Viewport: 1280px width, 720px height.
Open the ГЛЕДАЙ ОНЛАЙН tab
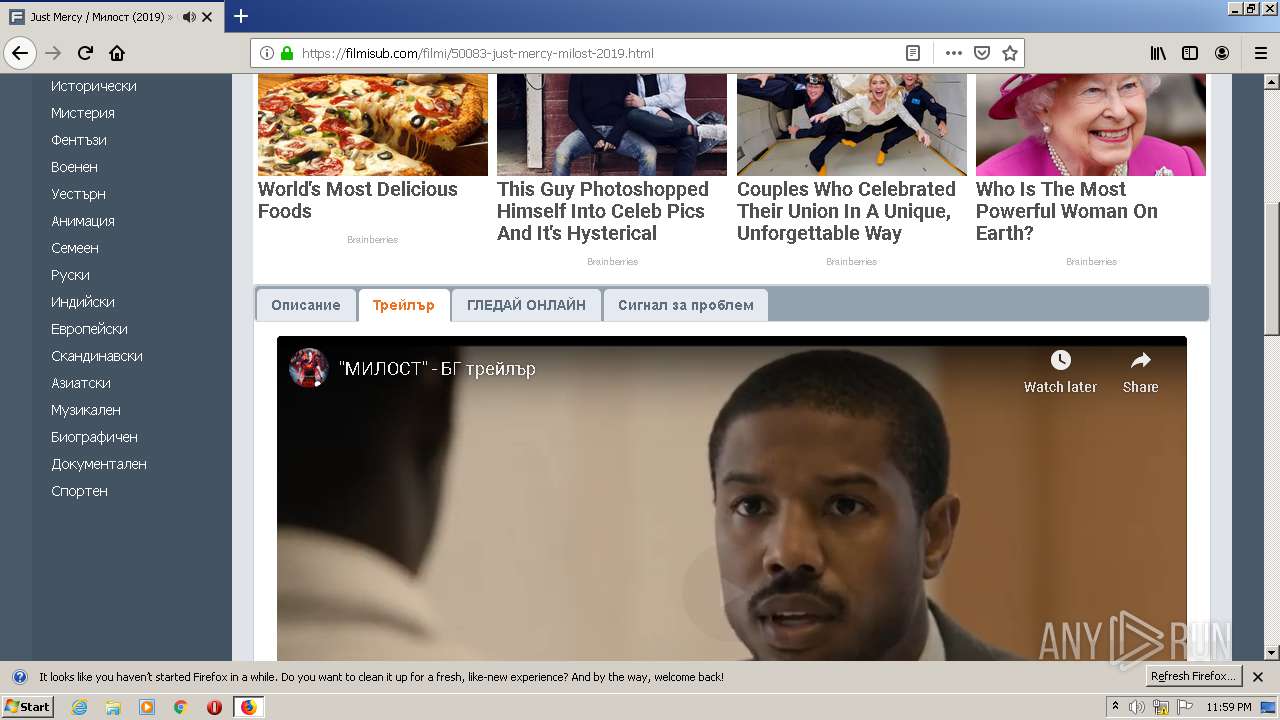[526, 305]
